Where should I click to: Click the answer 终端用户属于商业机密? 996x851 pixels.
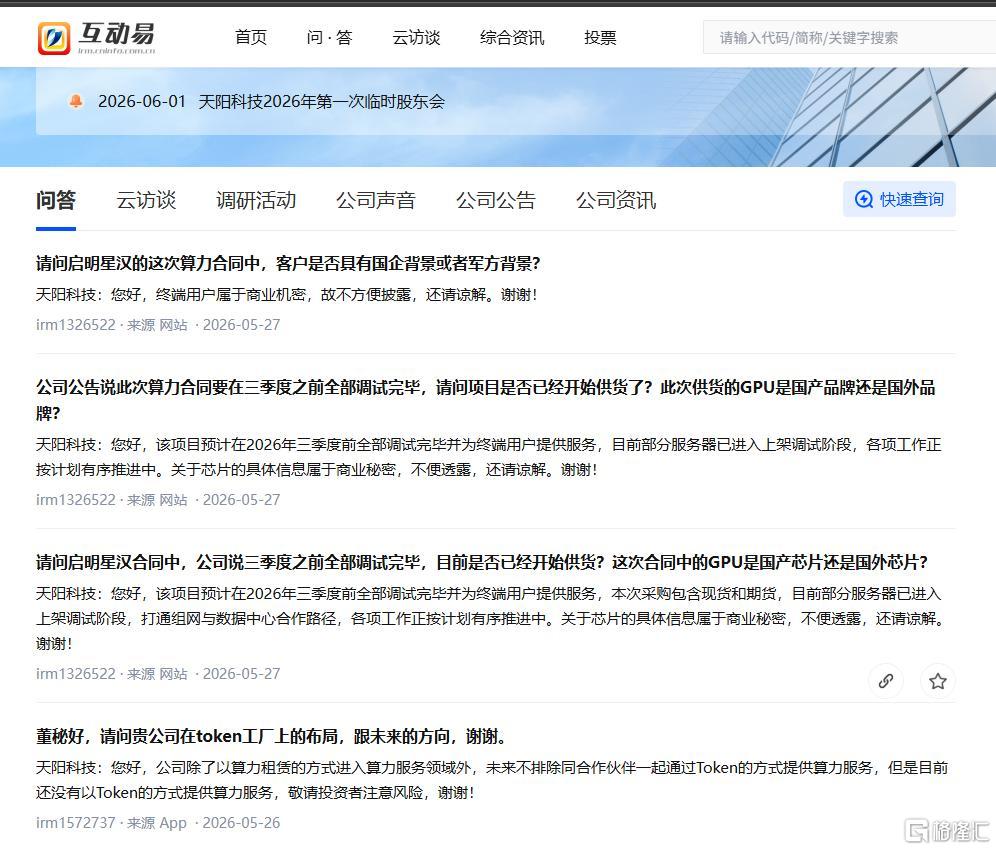click(x=286, y=295)
